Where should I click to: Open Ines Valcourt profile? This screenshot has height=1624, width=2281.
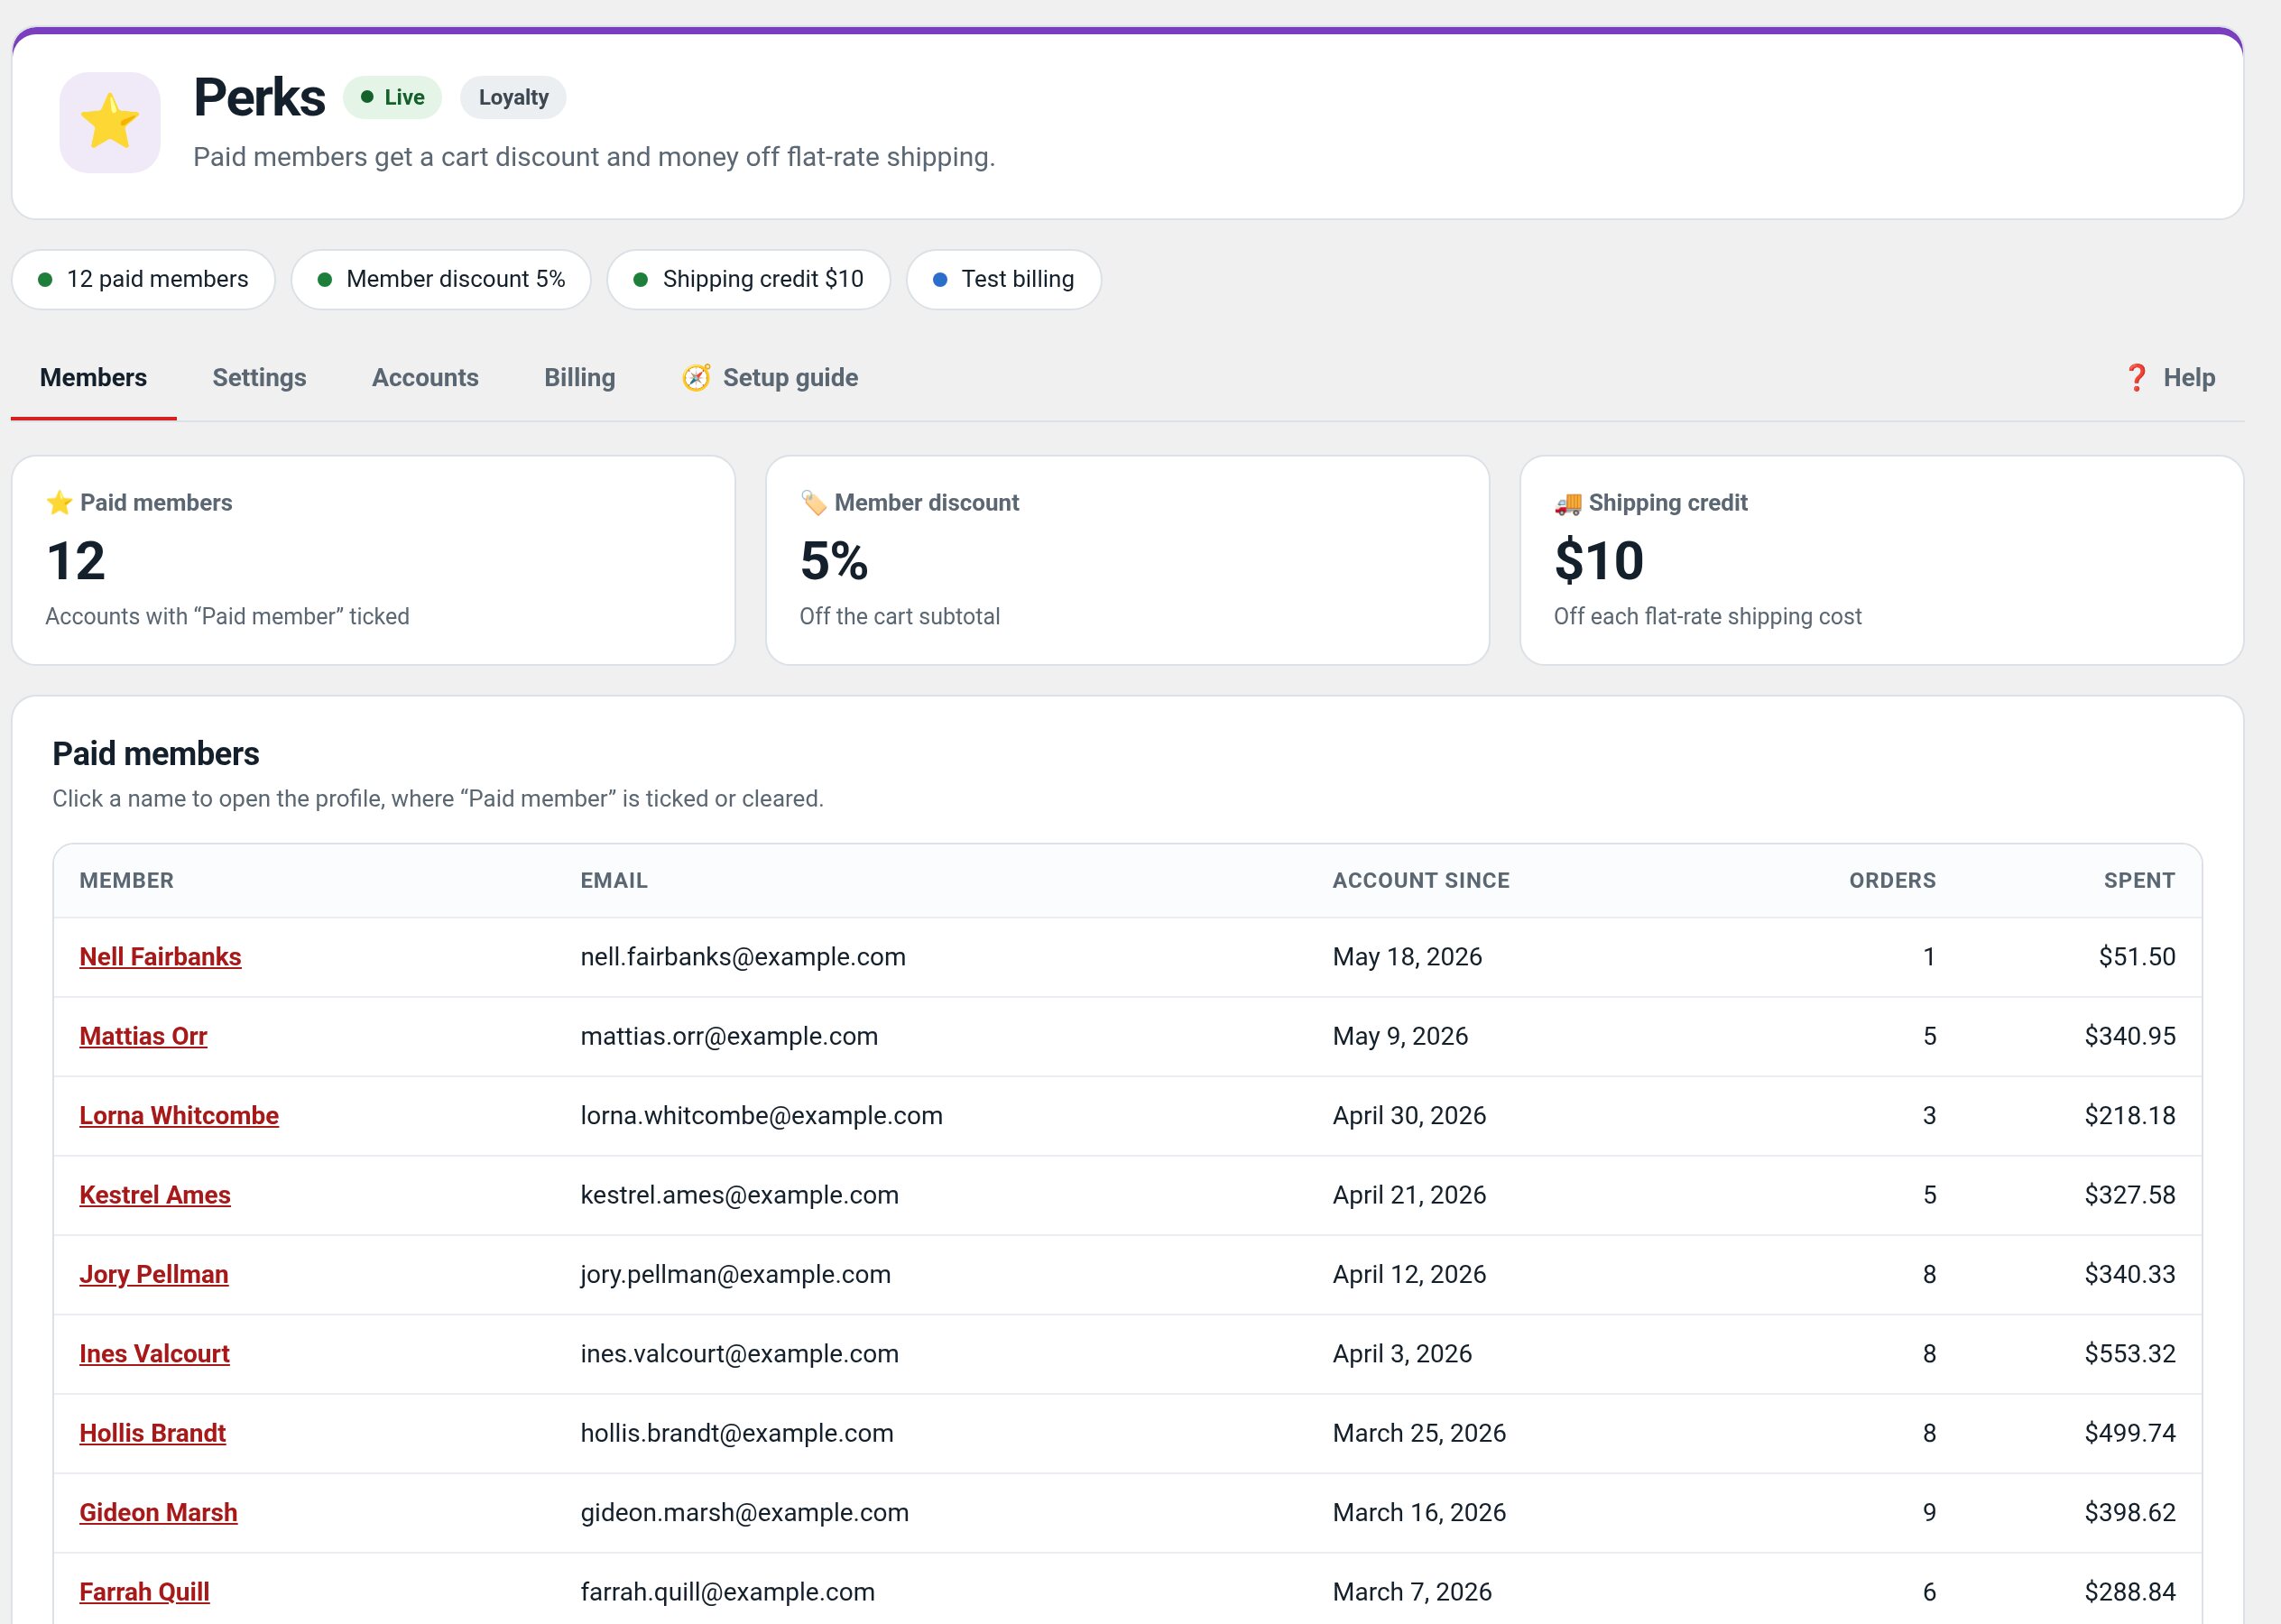(154, 1354)
